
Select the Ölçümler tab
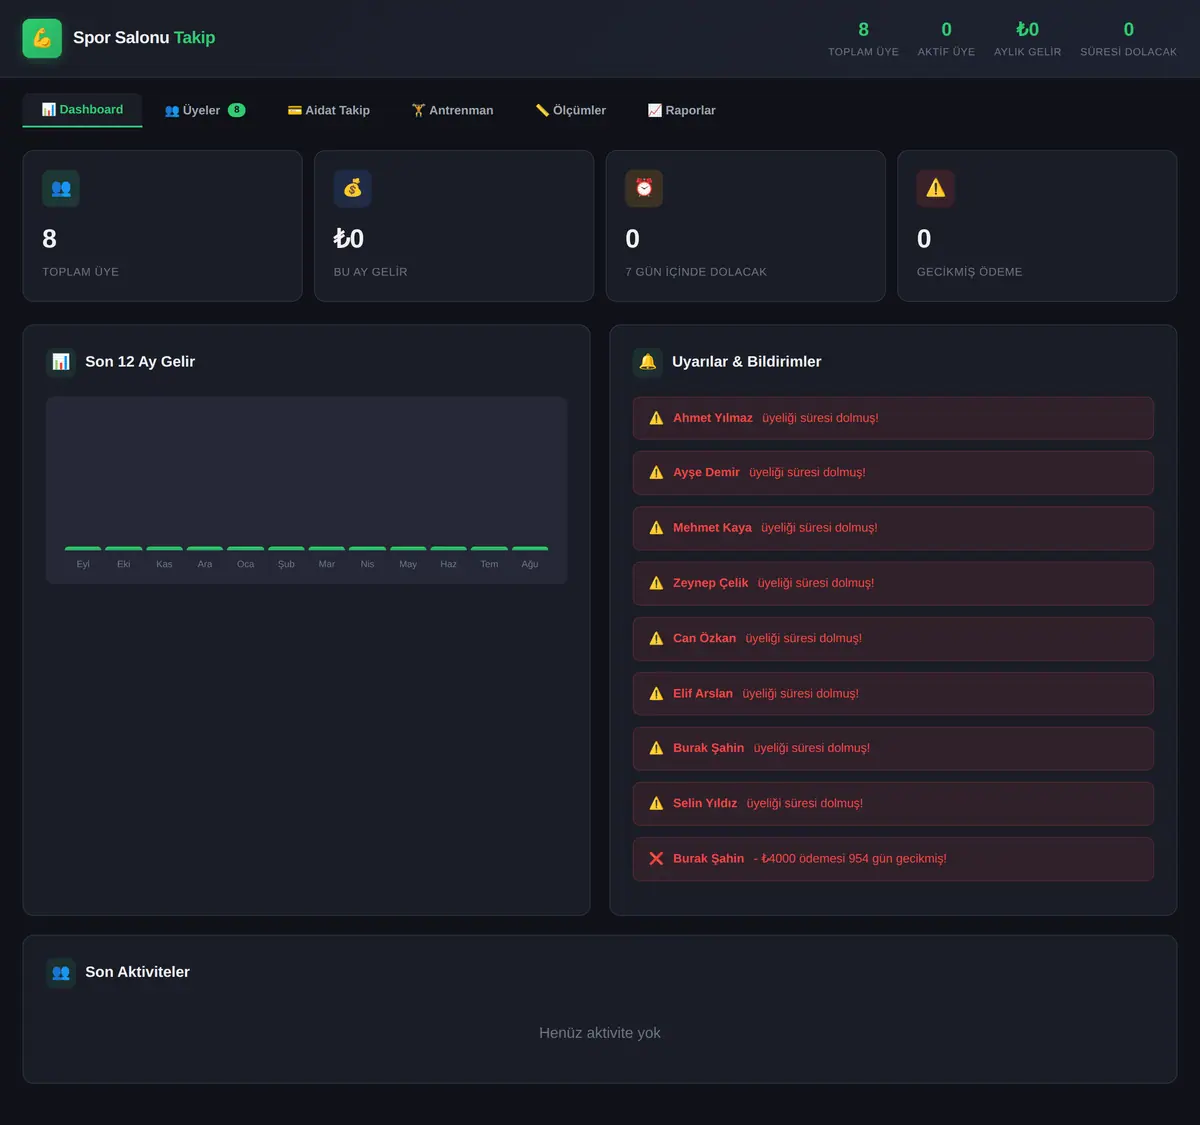click(x=571, y=110)
